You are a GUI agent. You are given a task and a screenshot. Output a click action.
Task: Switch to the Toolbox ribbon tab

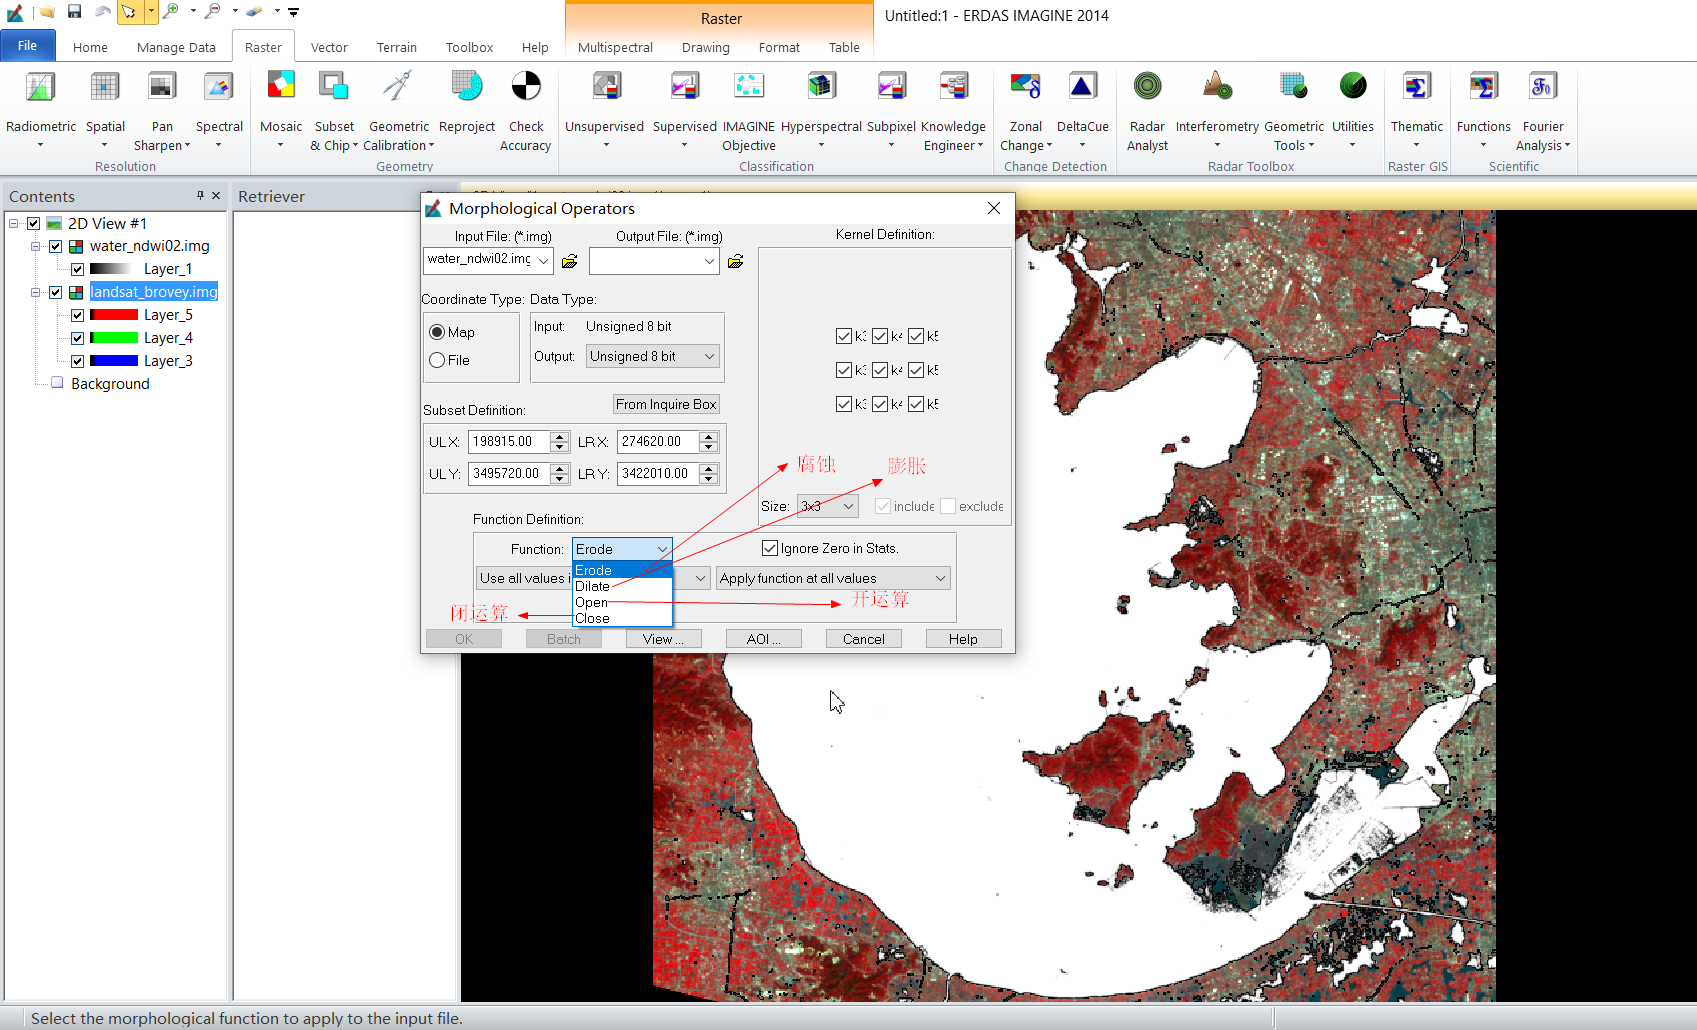pyautogui.click(x=469, y=47)
